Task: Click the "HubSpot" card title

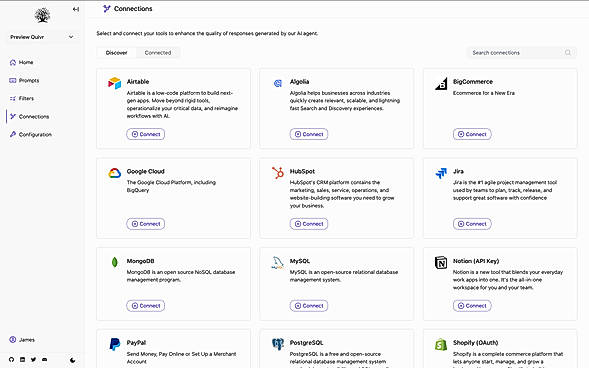Action: tap(302, 171)
